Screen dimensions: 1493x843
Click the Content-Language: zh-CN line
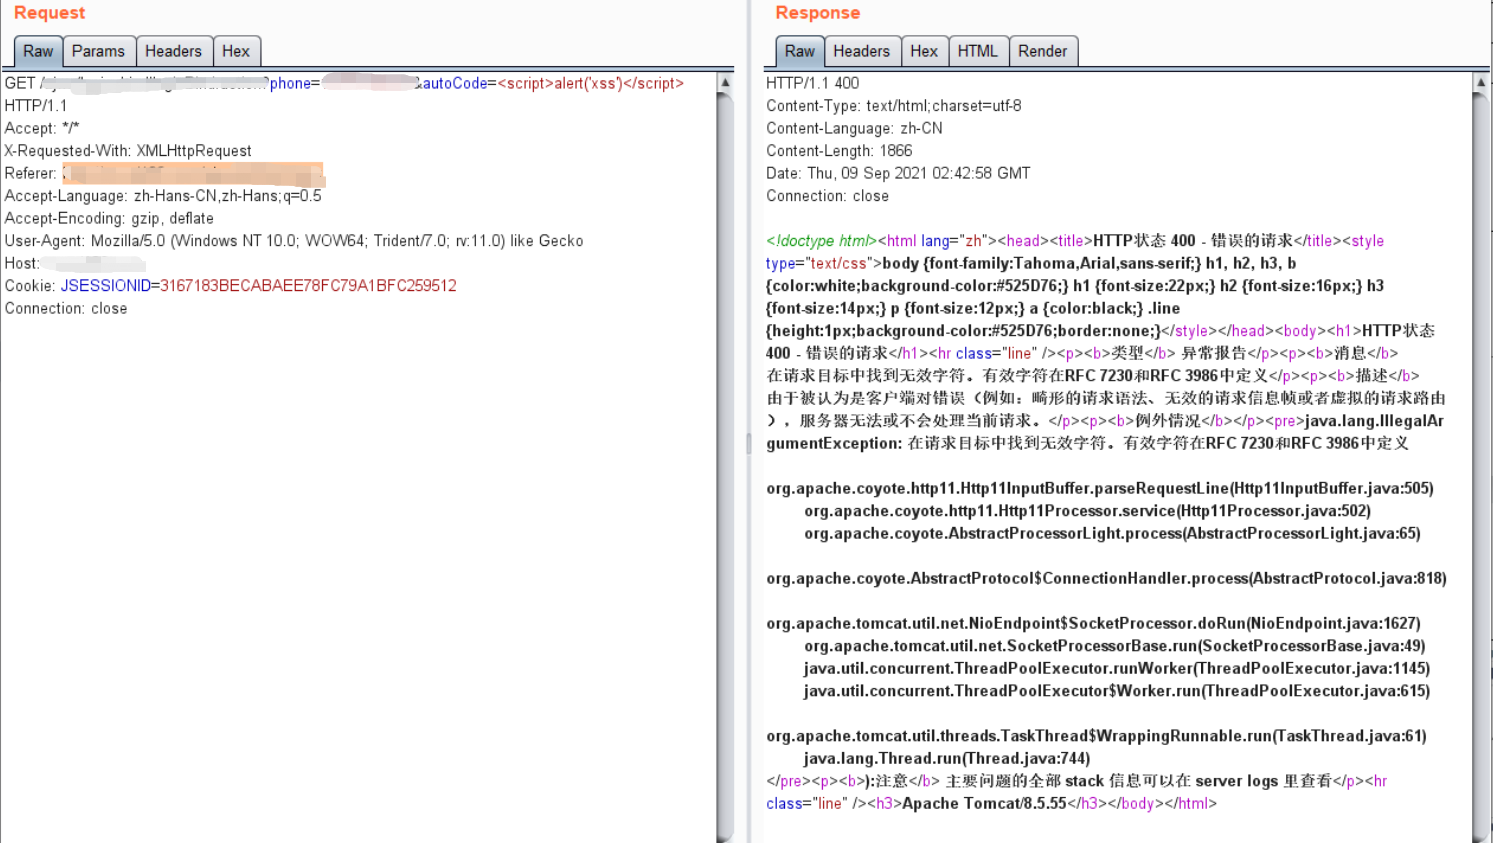854,128
